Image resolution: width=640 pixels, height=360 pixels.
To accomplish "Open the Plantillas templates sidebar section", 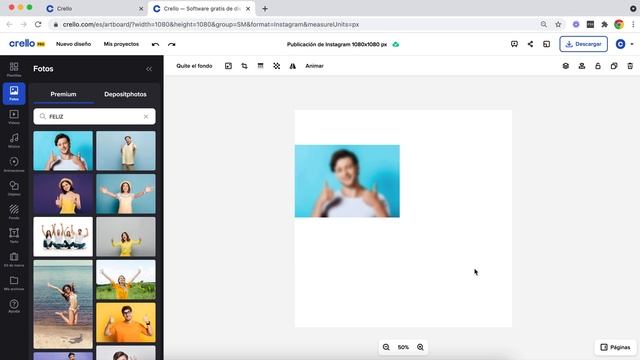I will pos(14,69).
